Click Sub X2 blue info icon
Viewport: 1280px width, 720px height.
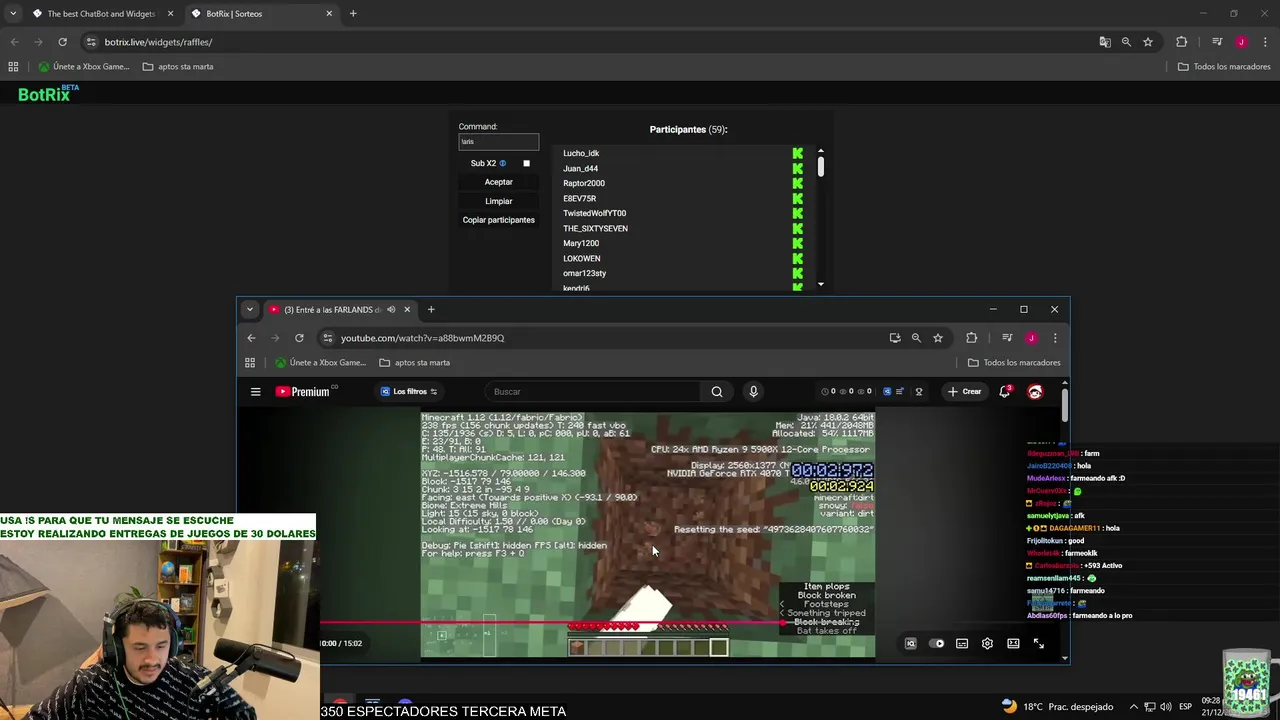point(502,163)
